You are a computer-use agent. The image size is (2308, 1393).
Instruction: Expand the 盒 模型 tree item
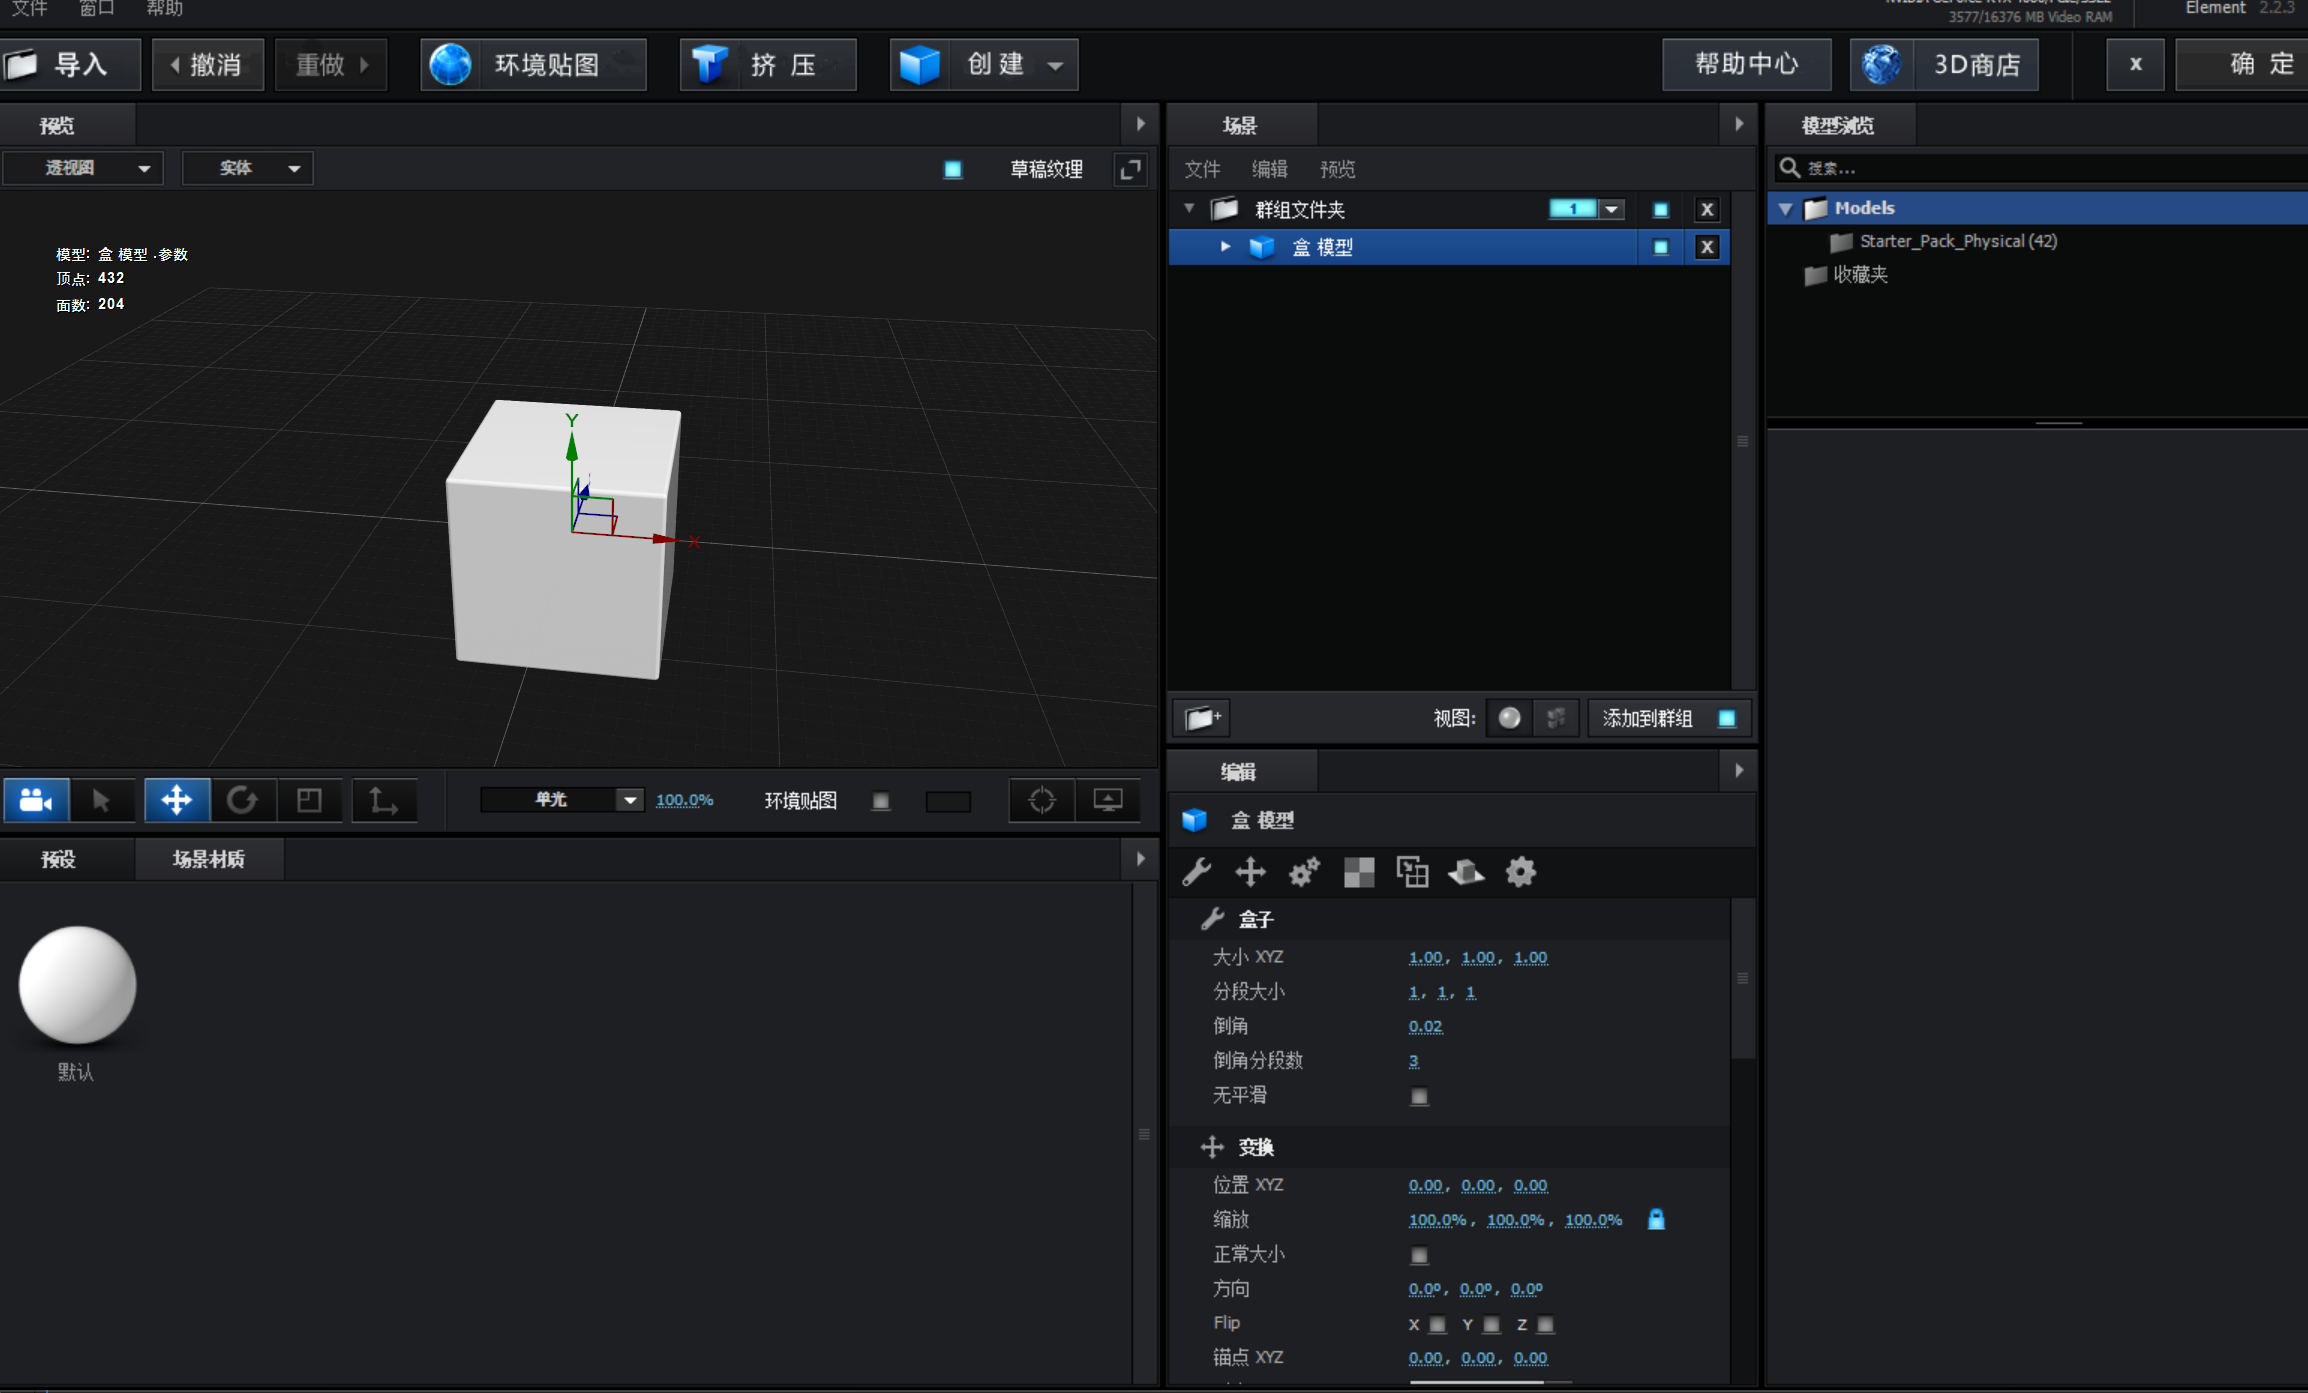pos(1225,246)
